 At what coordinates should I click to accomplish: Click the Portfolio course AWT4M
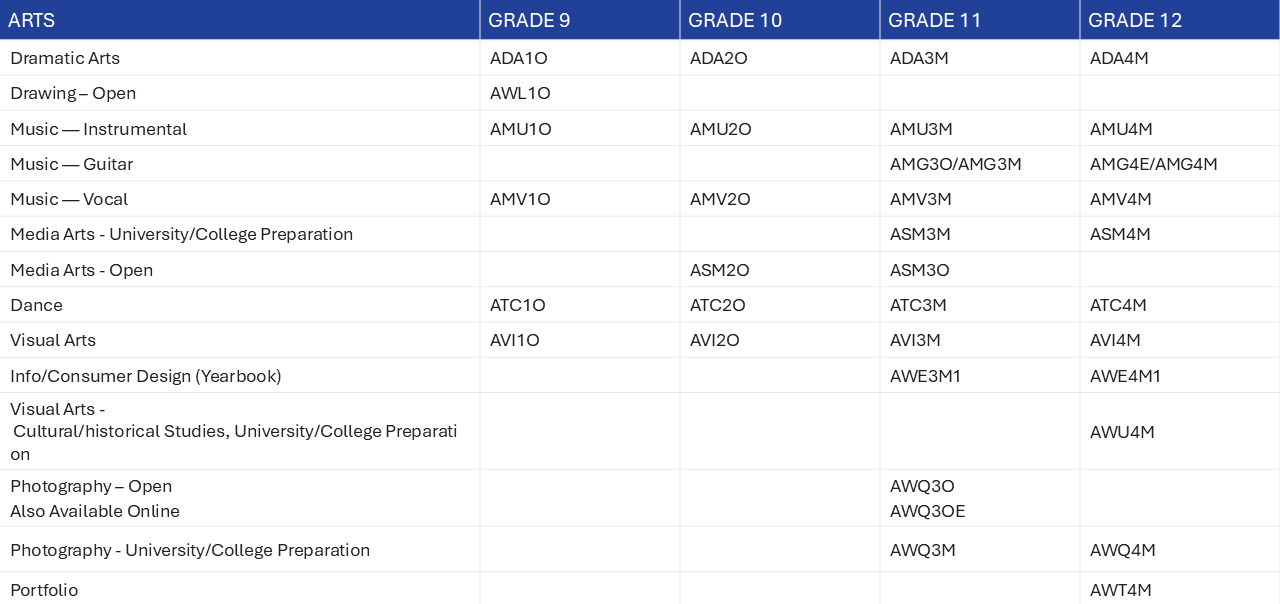(1121, 590)
